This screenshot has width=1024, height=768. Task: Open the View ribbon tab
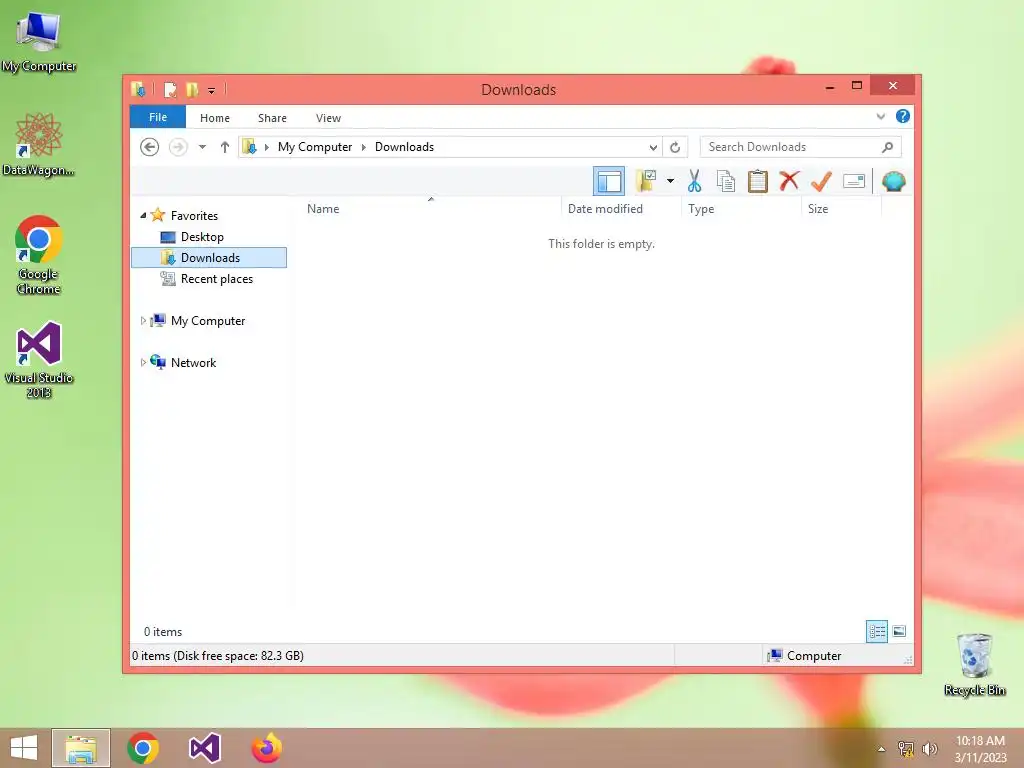click(x=328, y=118)
